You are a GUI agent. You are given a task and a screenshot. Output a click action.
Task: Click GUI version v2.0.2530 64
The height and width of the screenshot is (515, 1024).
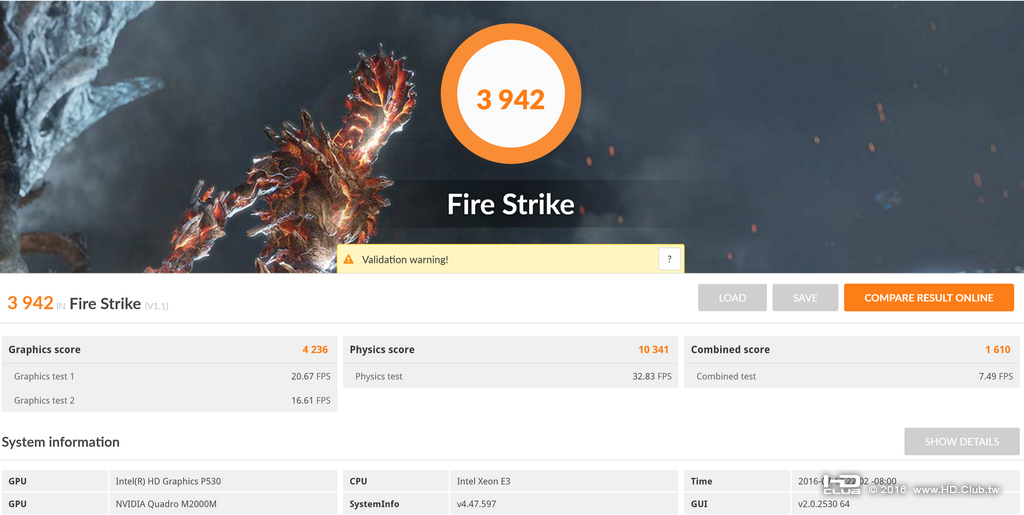pos(824,504)
